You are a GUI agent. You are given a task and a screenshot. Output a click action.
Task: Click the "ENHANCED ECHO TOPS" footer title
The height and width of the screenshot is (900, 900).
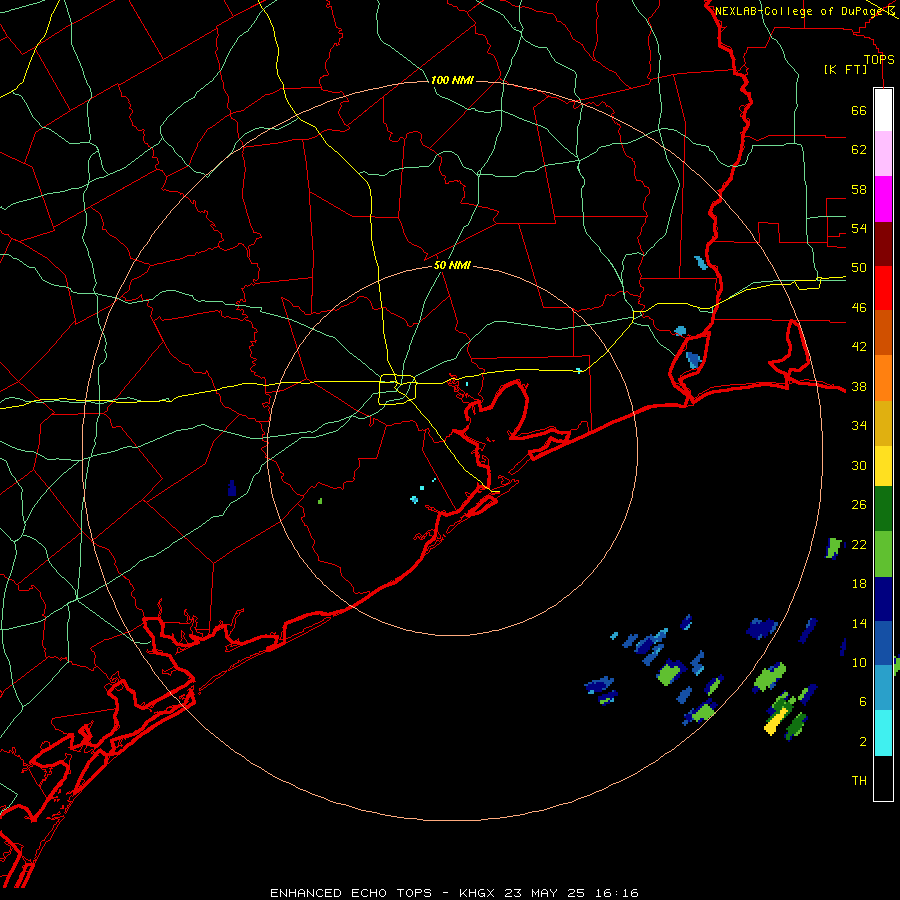coord(351,893)
